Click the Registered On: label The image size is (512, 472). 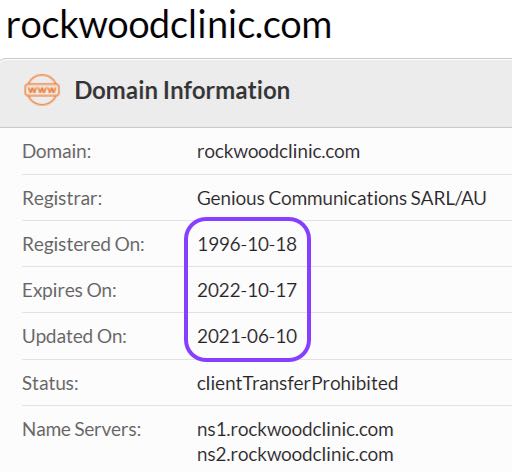coord(83,244)
